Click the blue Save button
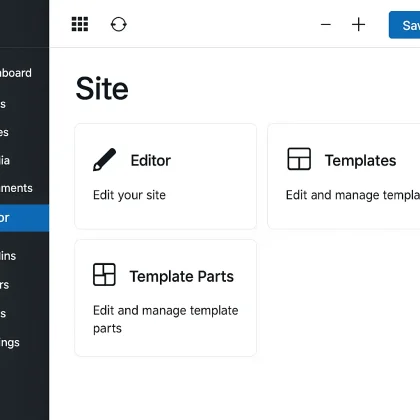The height and width of the screenshot is (420, 420). point(404,25)
